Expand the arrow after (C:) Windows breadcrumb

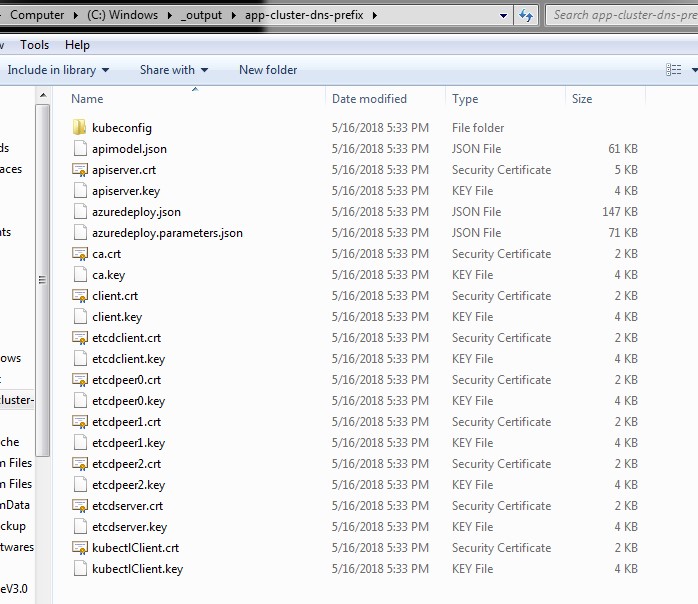click(170, 16)
